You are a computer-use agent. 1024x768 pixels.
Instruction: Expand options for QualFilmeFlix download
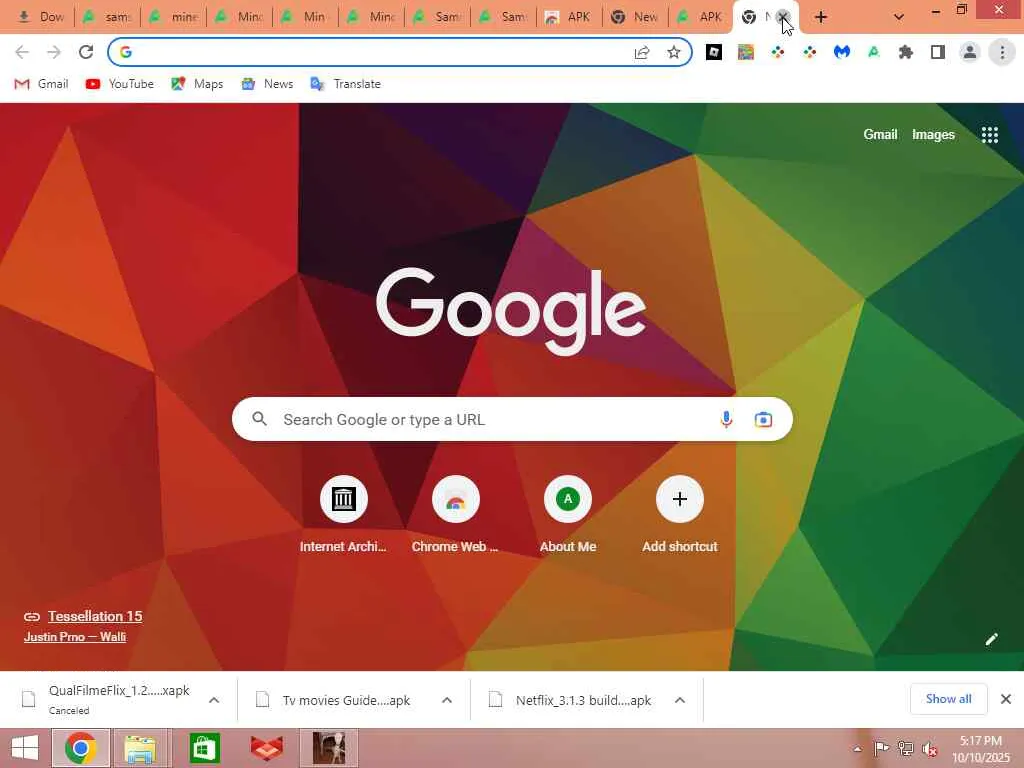click(214, 700)
